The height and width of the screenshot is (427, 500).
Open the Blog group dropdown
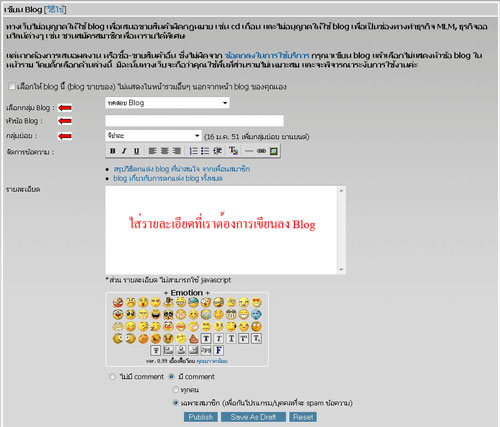[167, 103]
